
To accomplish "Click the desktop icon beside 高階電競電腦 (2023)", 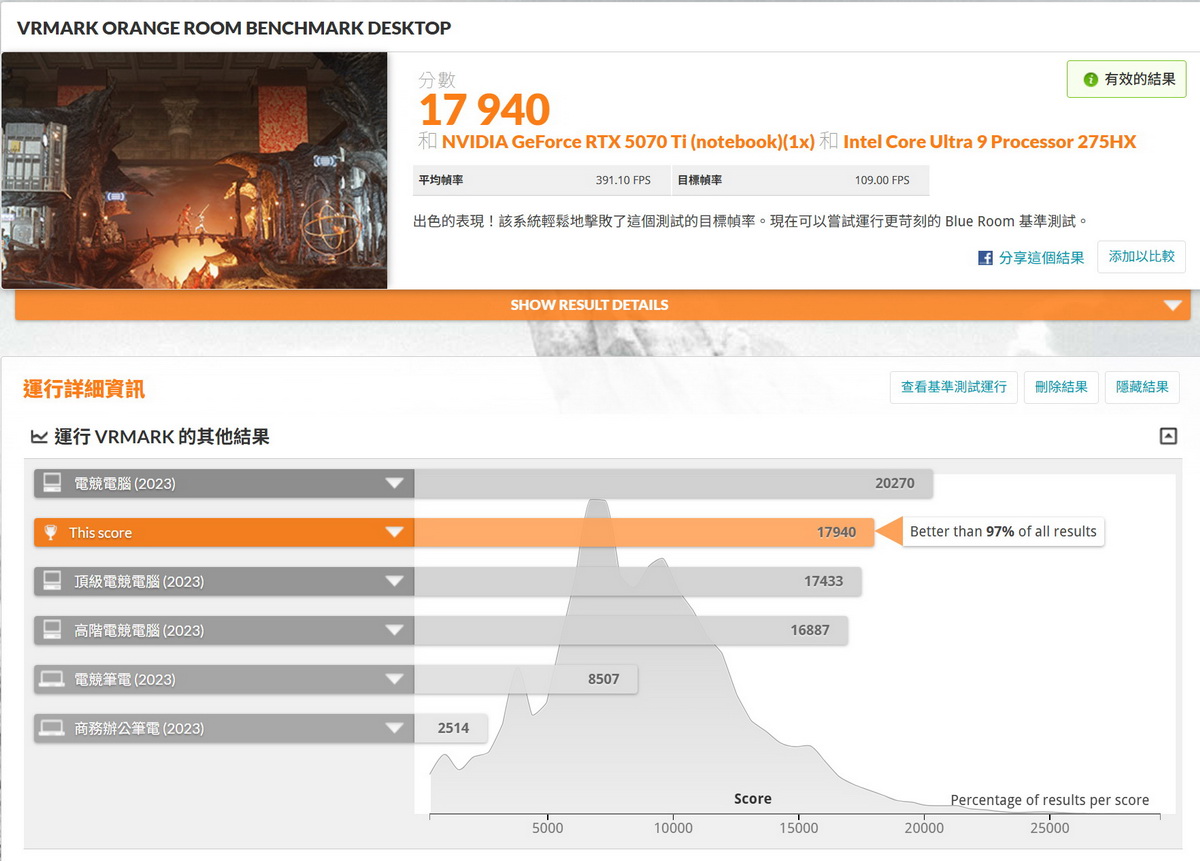I will [x=51, y=631].
